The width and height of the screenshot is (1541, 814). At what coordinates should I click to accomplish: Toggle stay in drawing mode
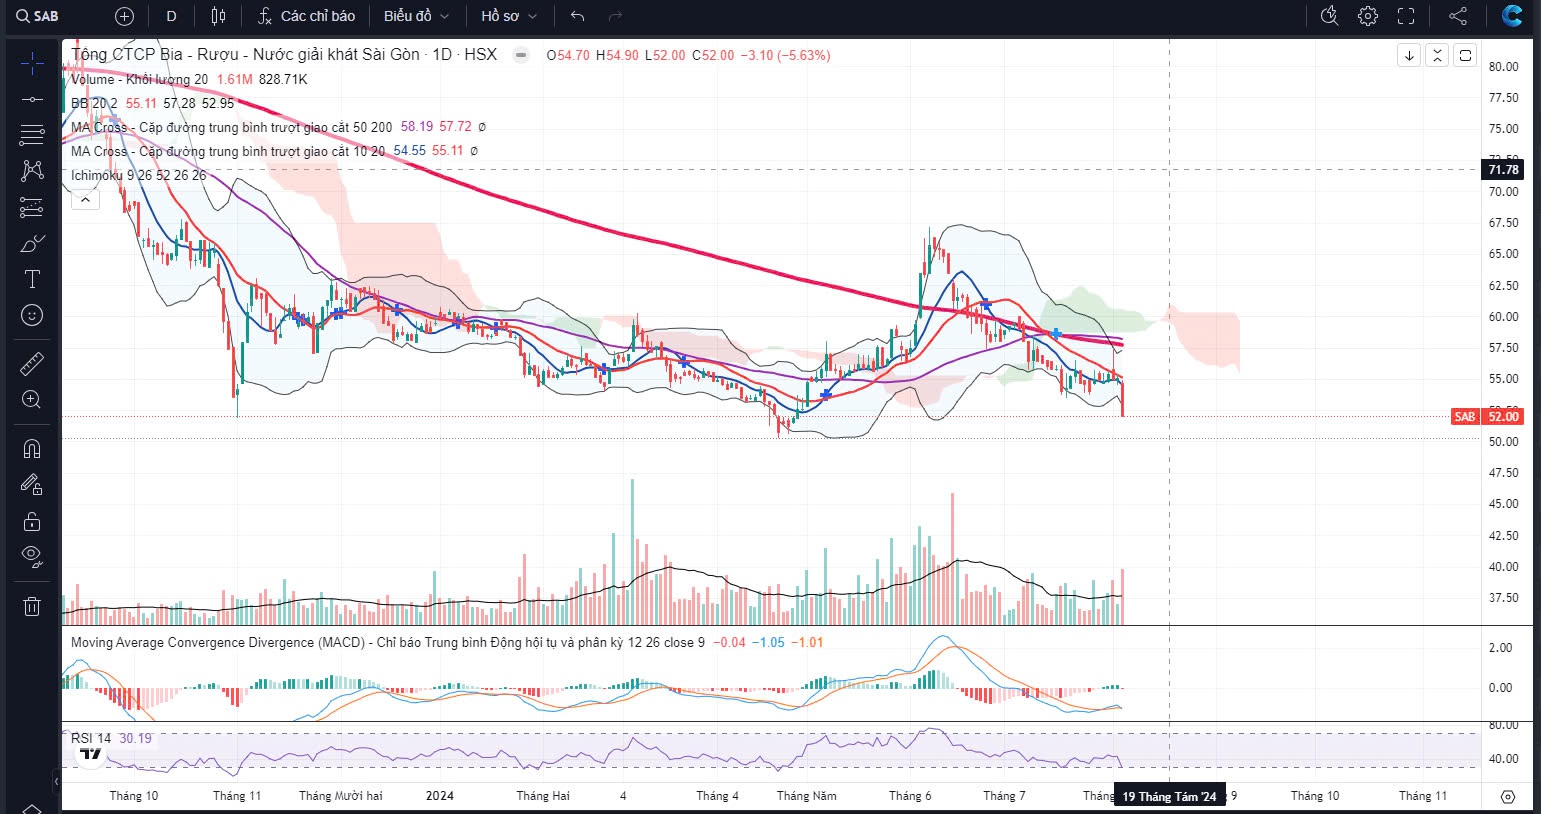click(x=32, y=485)
